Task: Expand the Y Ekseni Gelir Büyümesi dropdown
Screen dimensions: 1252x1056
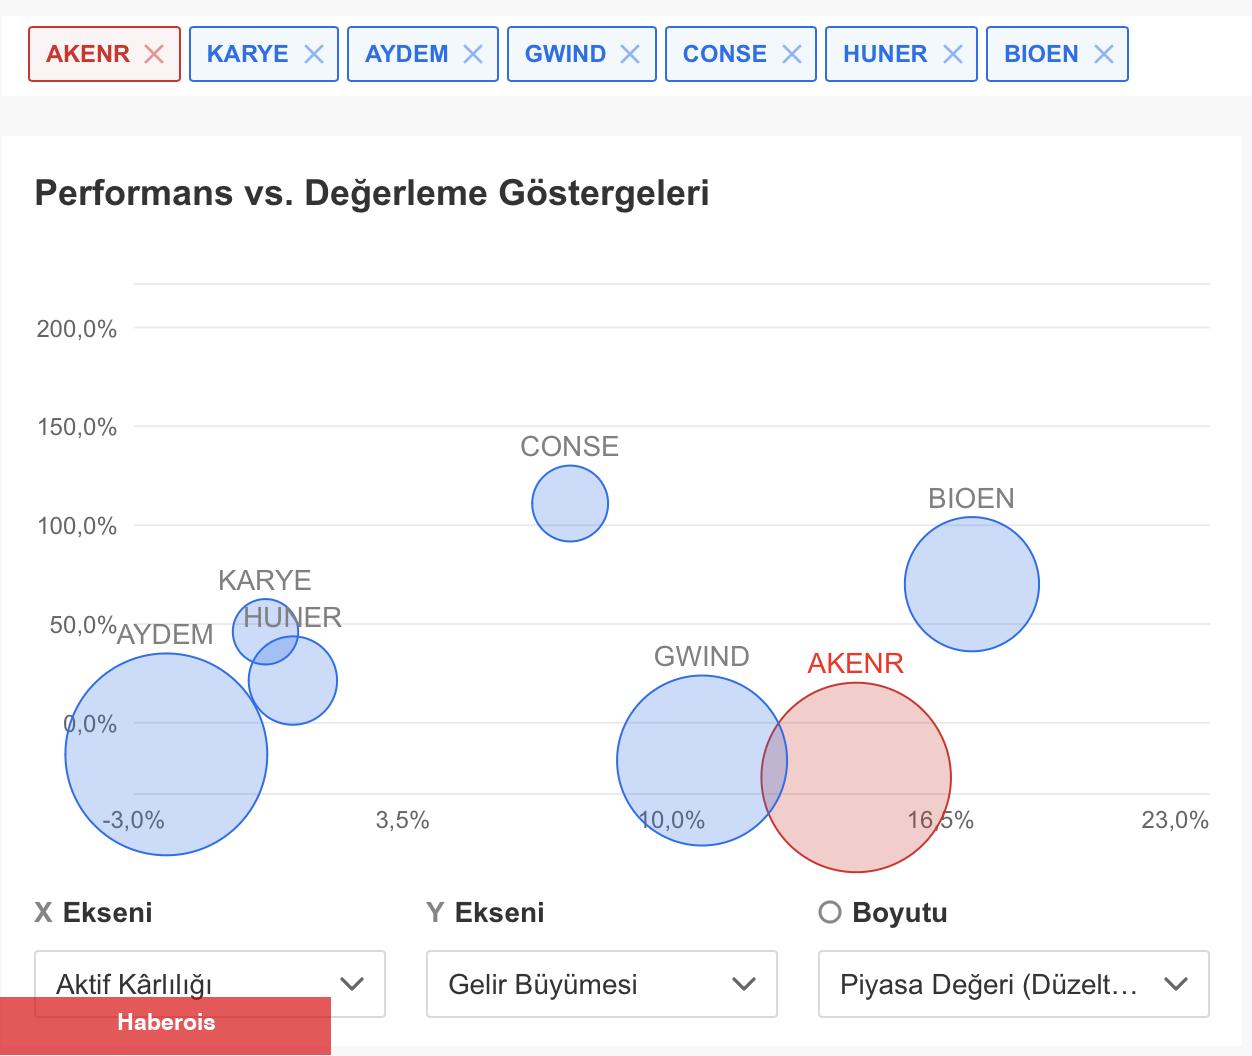Action: pos(601,984)
